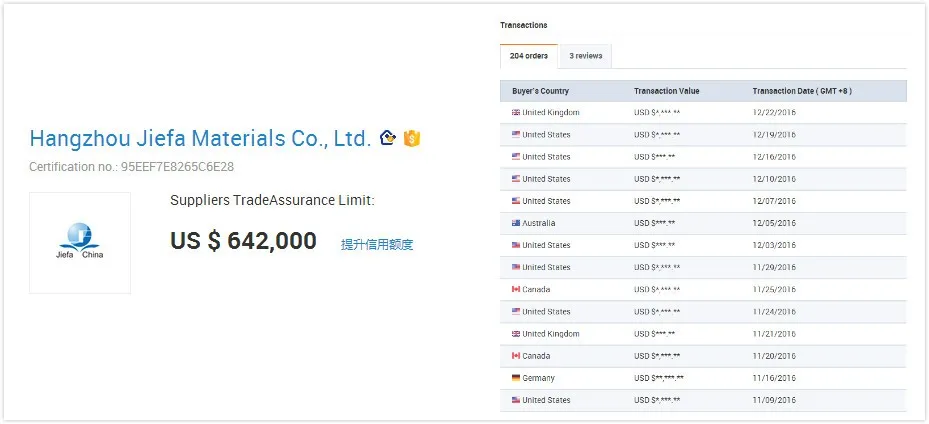Click the Certification no. 95EEF7E8265C6E28 text
The height and width of the screenshot is (424, 929).
(132, 167)
